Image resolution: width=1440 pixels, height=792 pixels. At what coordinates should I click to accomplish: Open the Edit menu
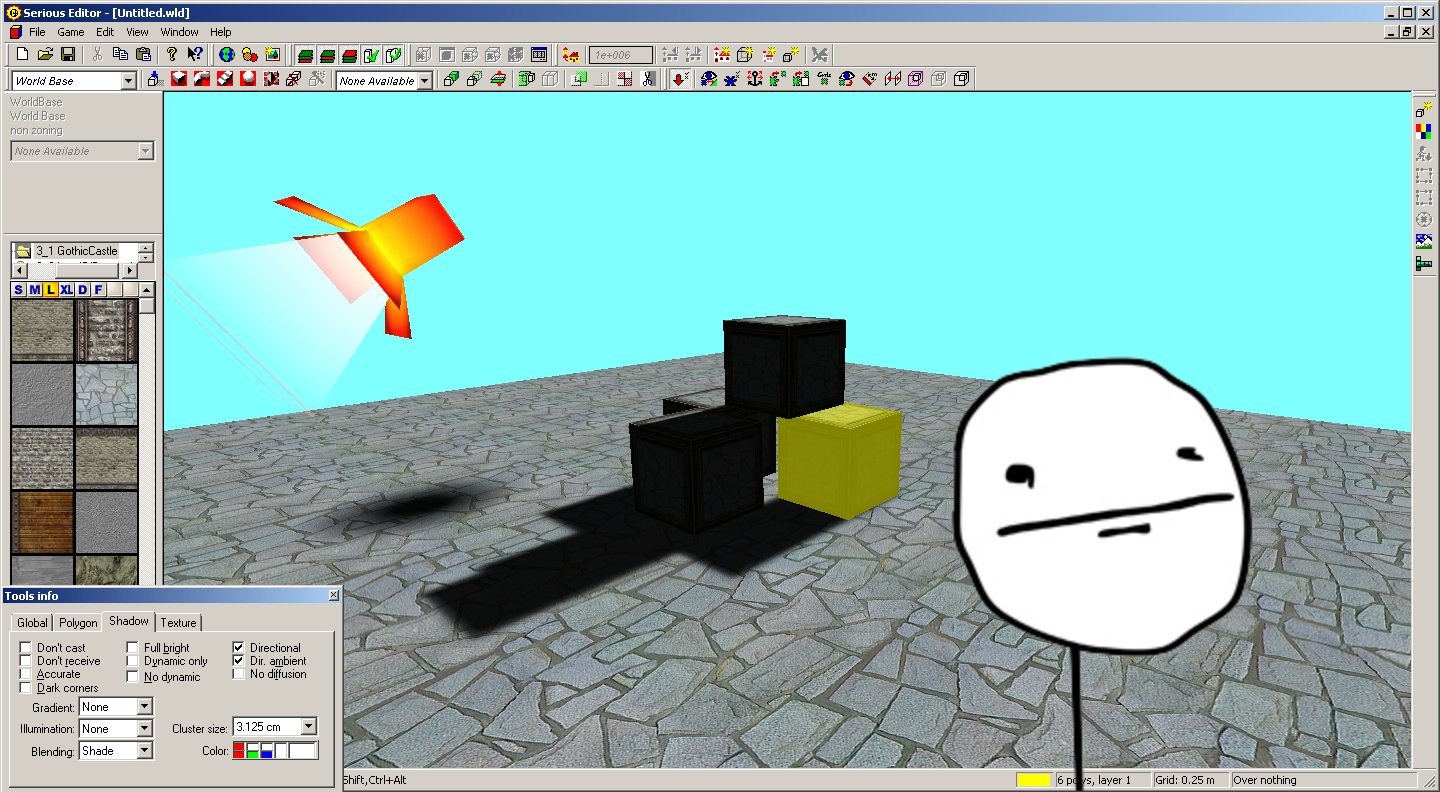[x=105, y=32]
